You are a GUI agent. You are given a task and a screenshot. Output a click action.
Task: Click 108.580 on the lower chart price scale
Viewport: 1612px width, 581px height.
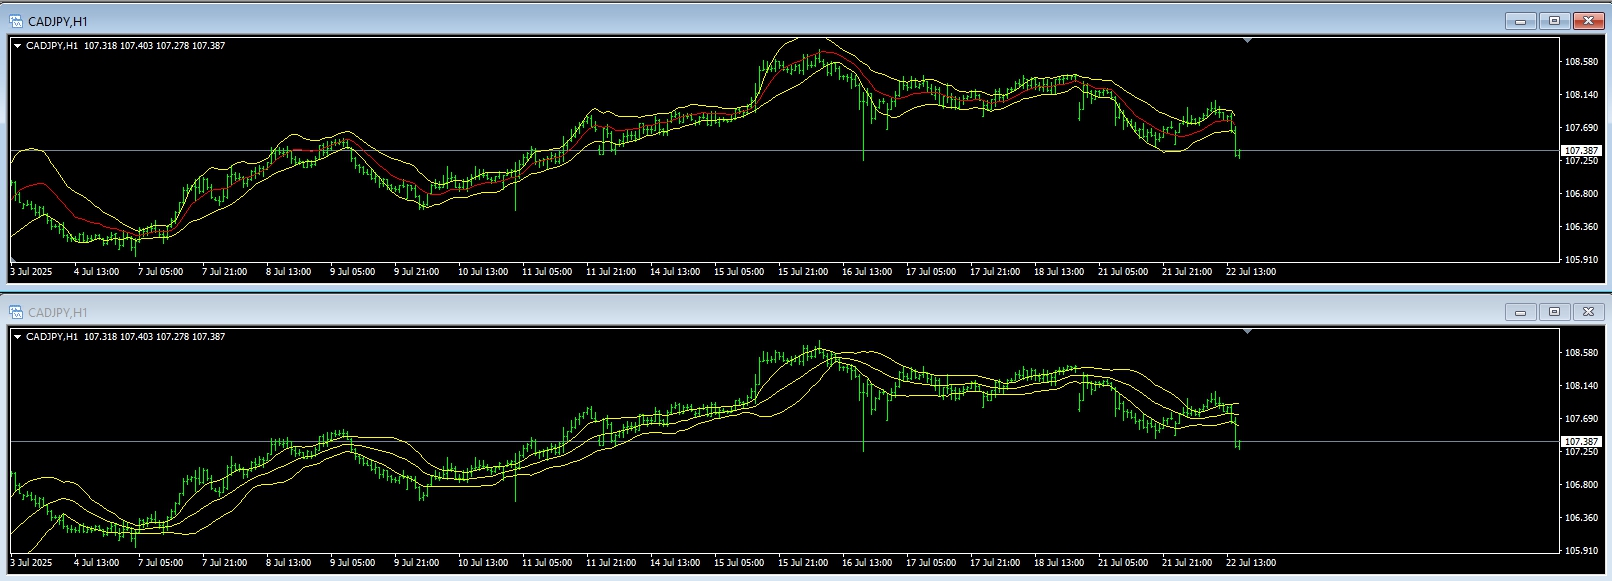(1580, 353)
